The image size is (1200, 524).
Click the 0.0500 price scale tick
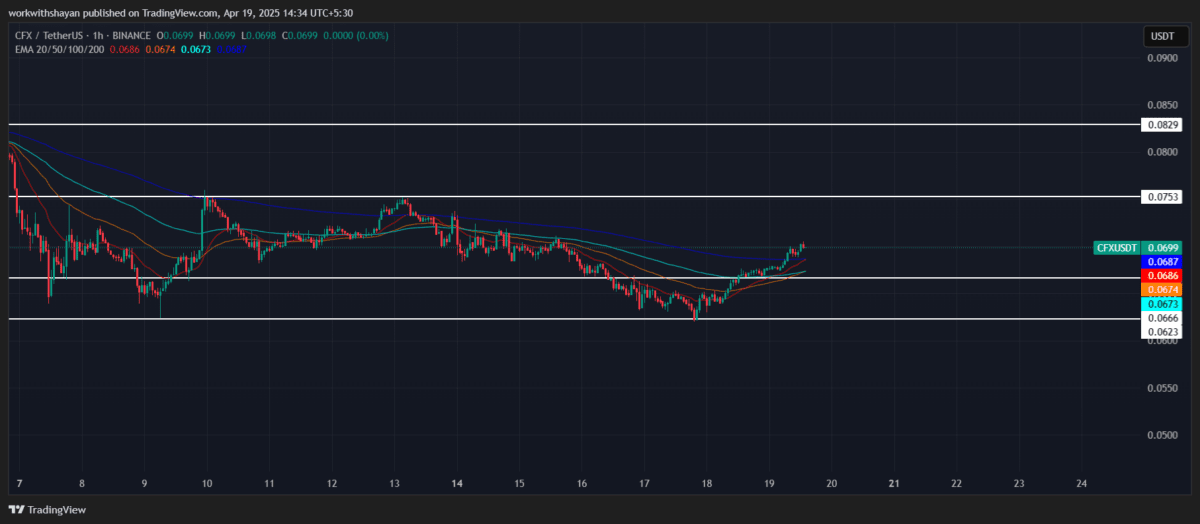pos(1162,435)
